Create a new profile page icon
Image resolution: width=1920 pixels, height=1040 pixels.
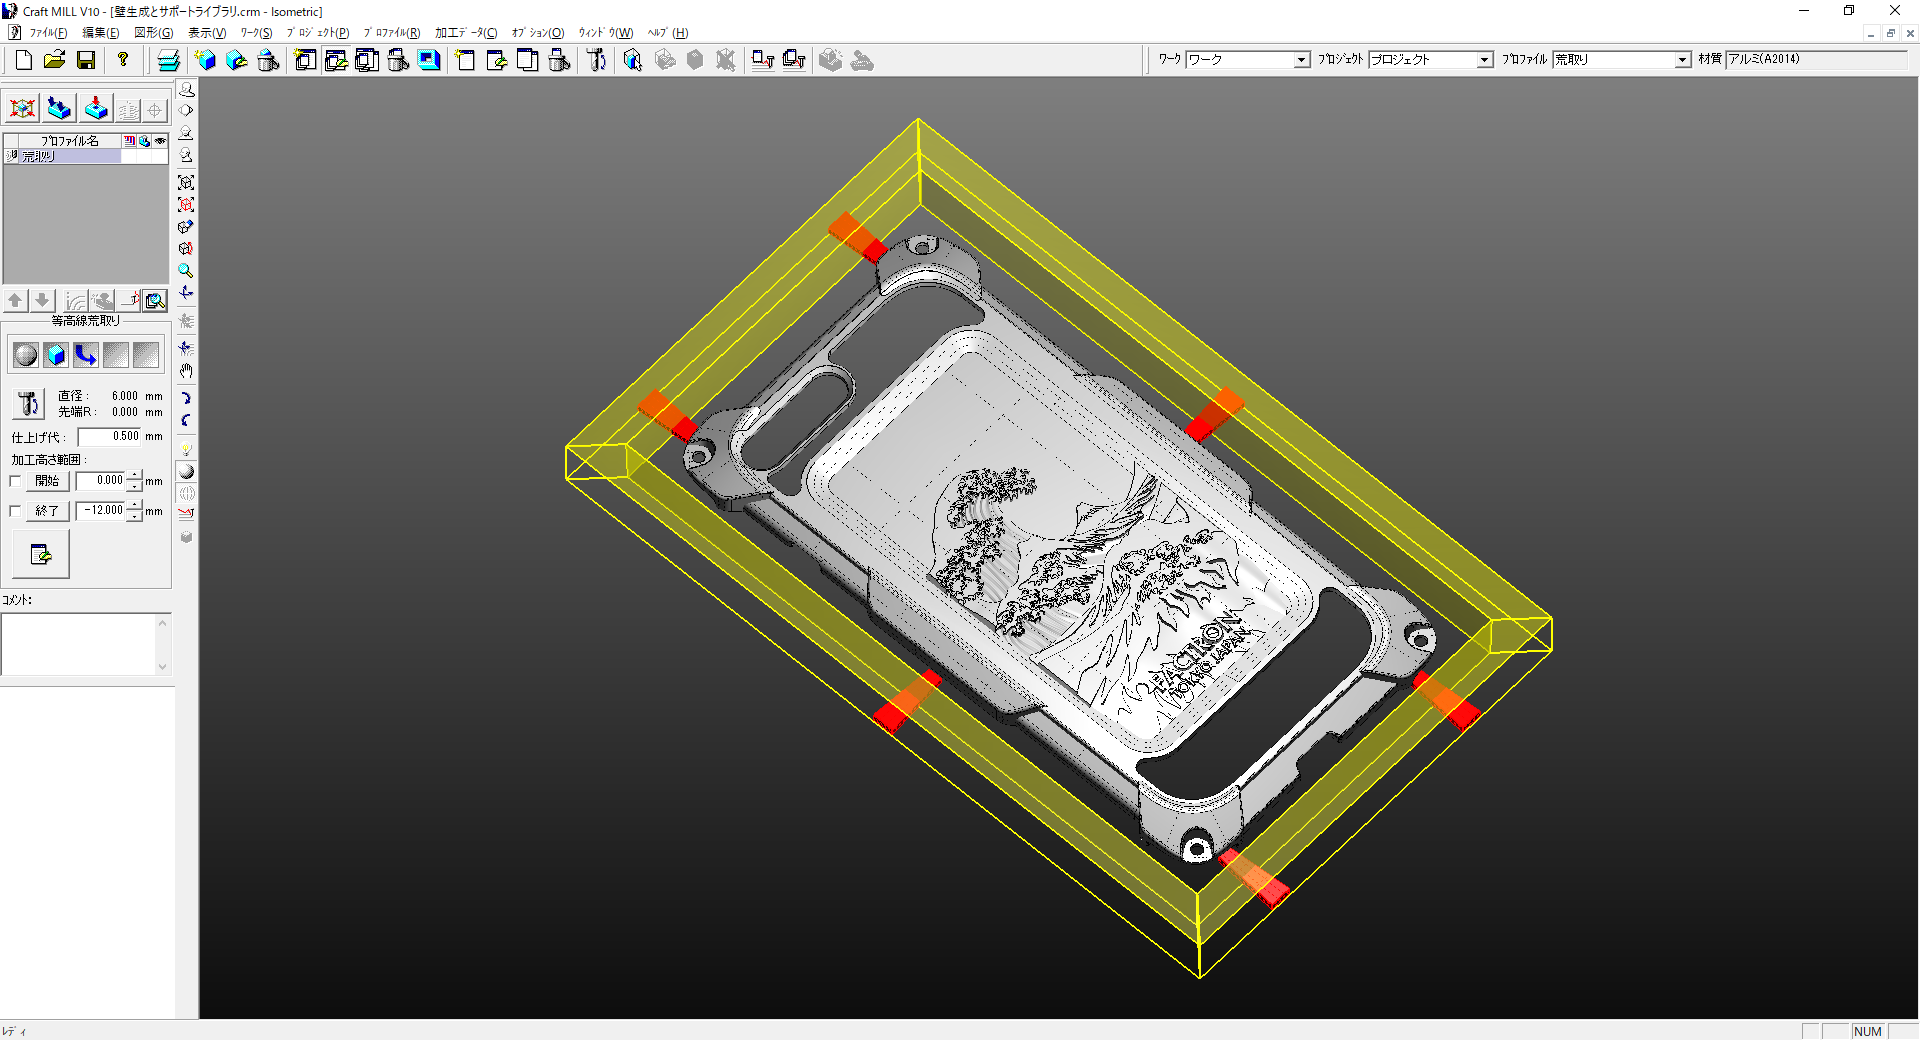(466, 60)
